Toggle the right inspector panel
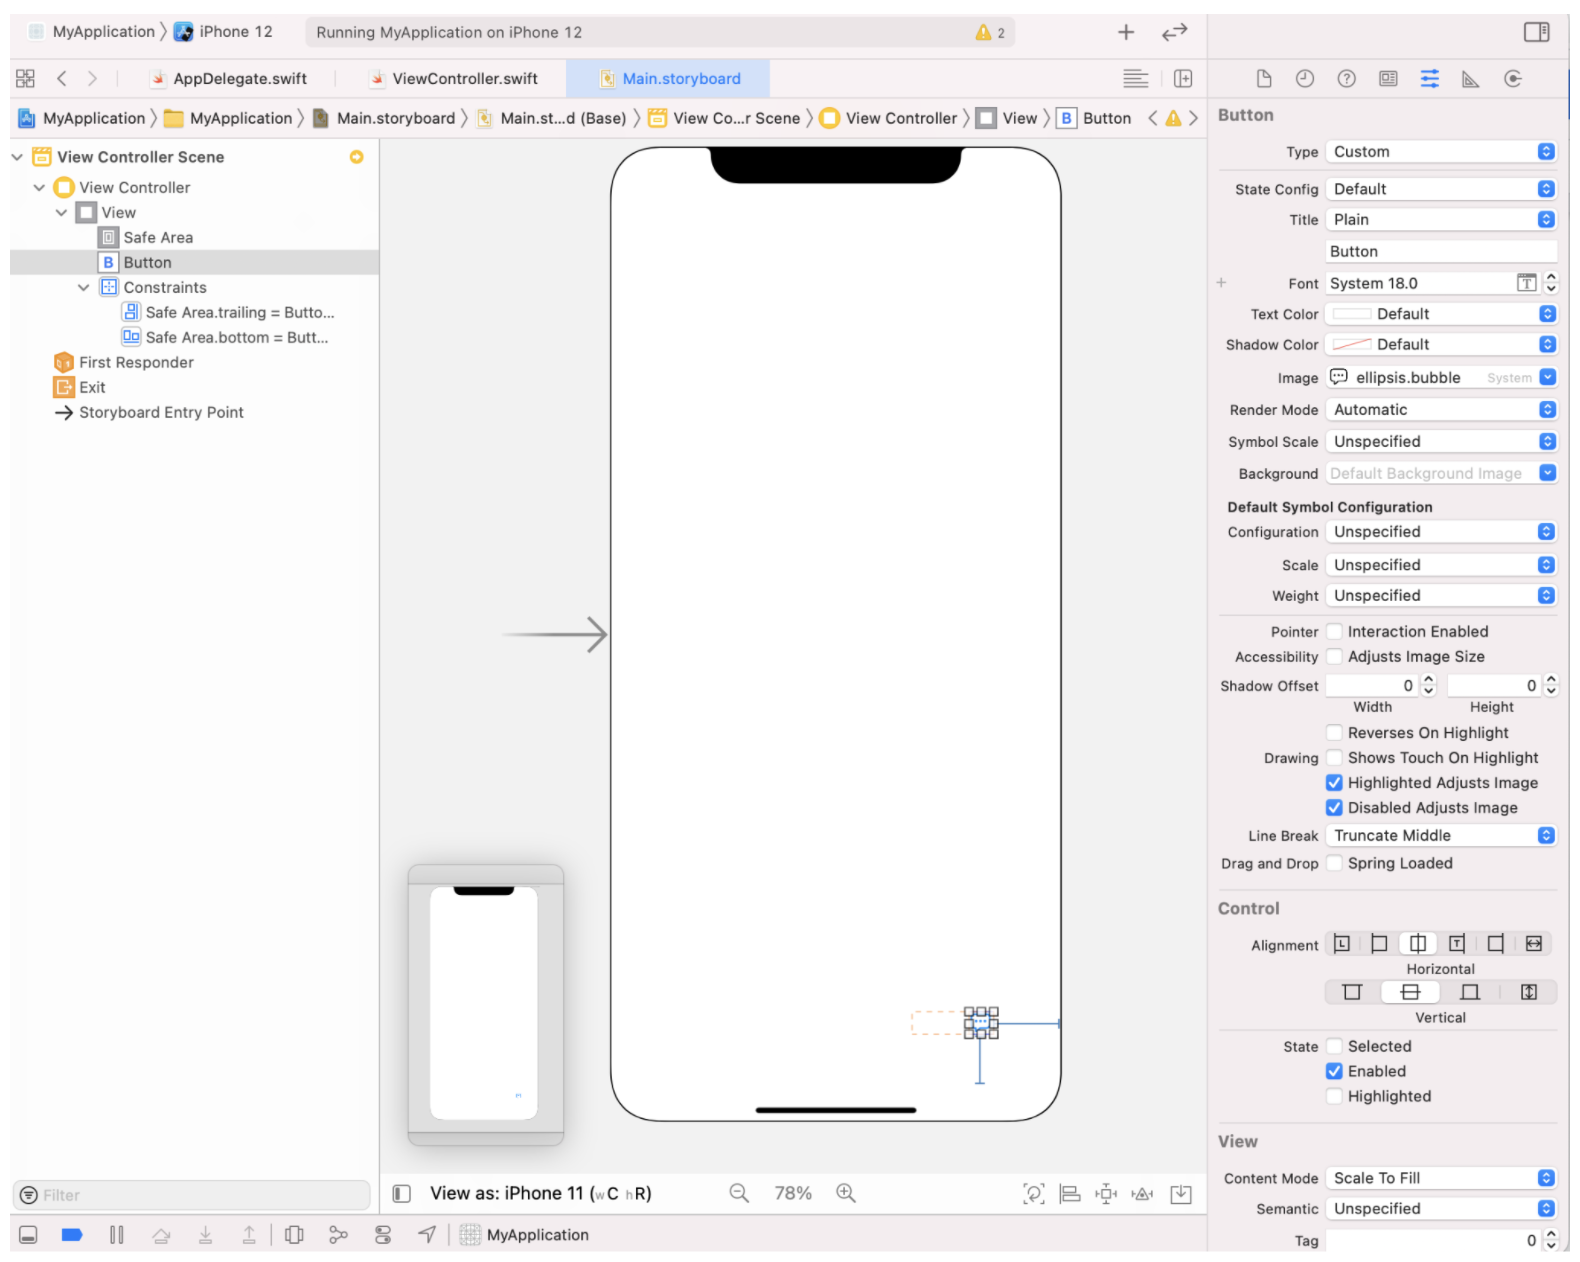1580x1262 pixels. pos(1537,32)
